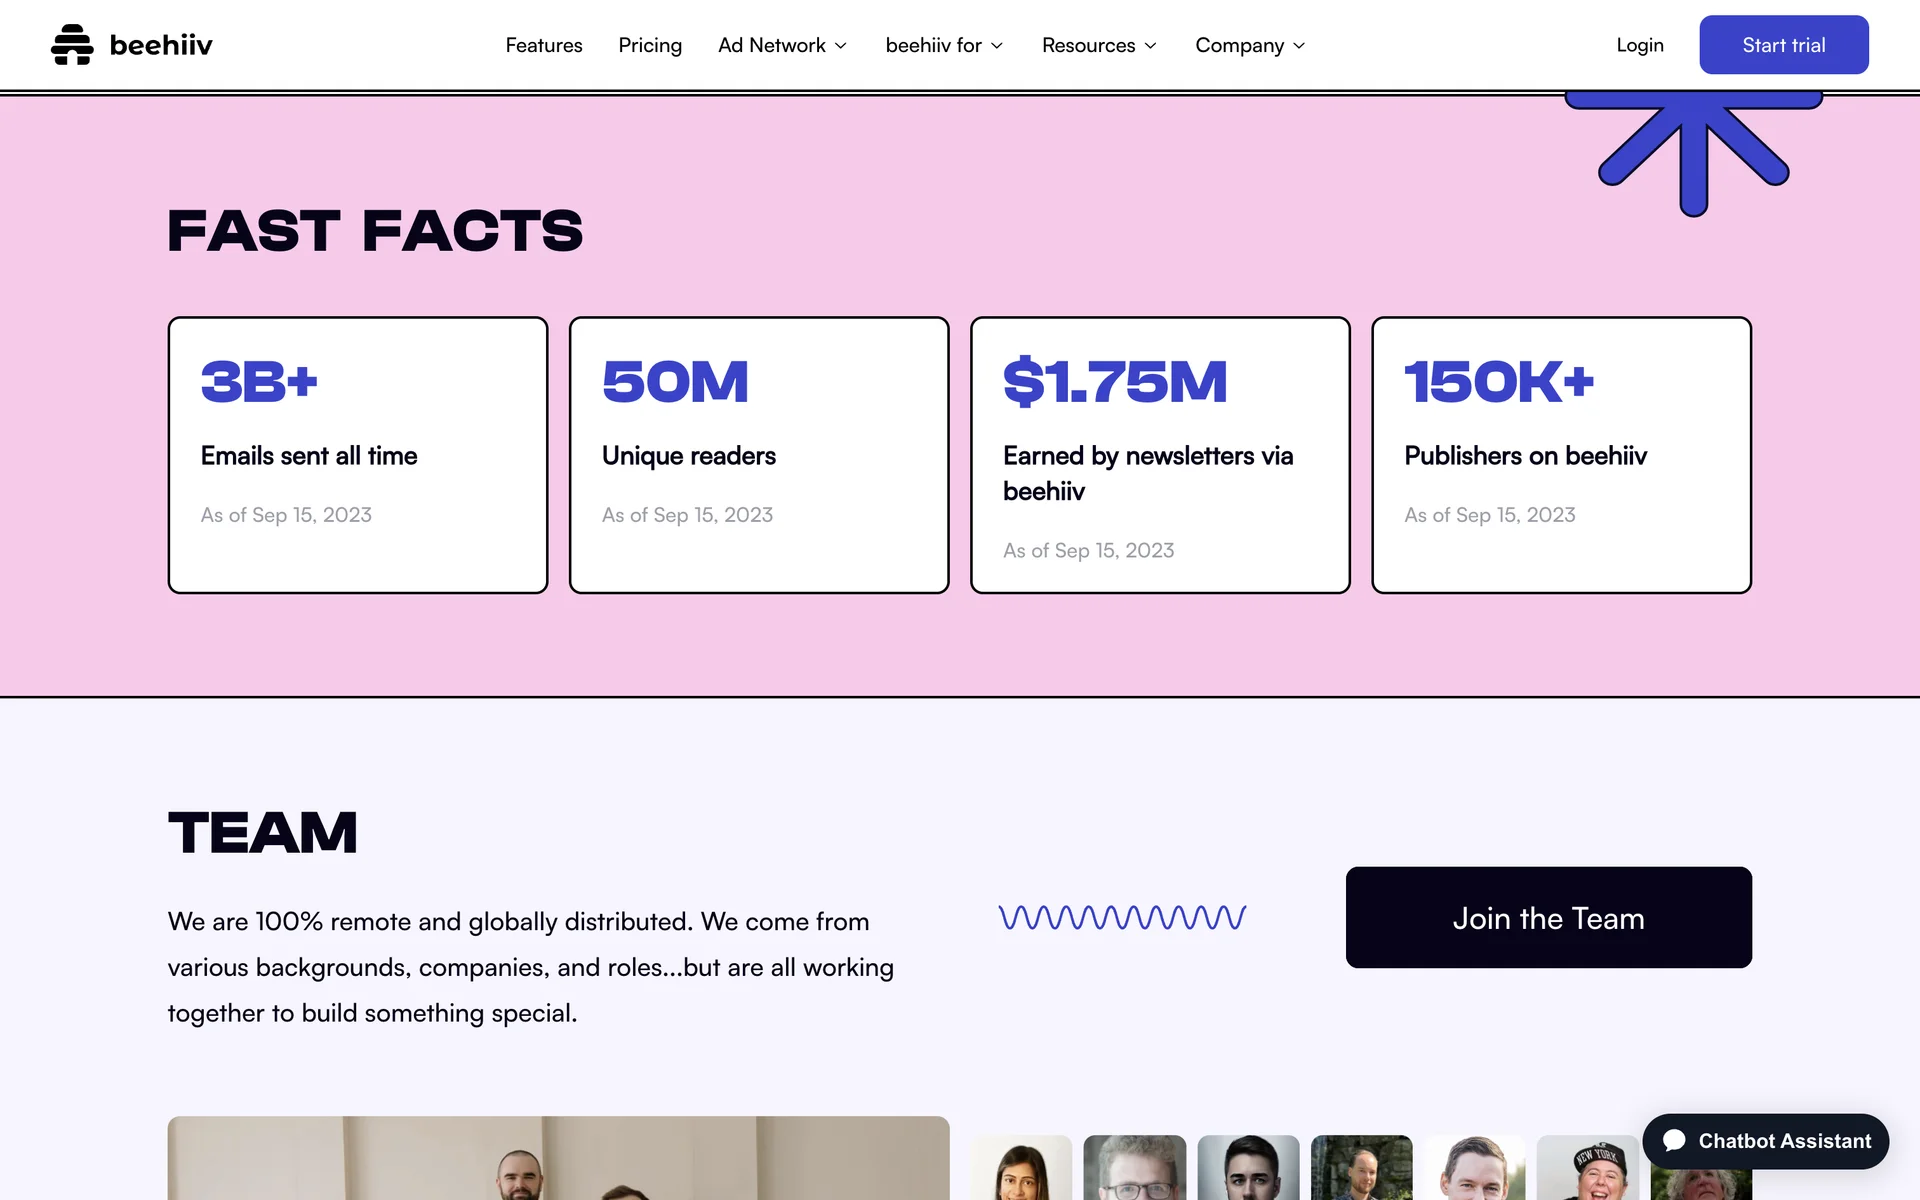1920x1200 pixels.
Task: Open the Chatbot Assistant widget
Action: 1765,1141
